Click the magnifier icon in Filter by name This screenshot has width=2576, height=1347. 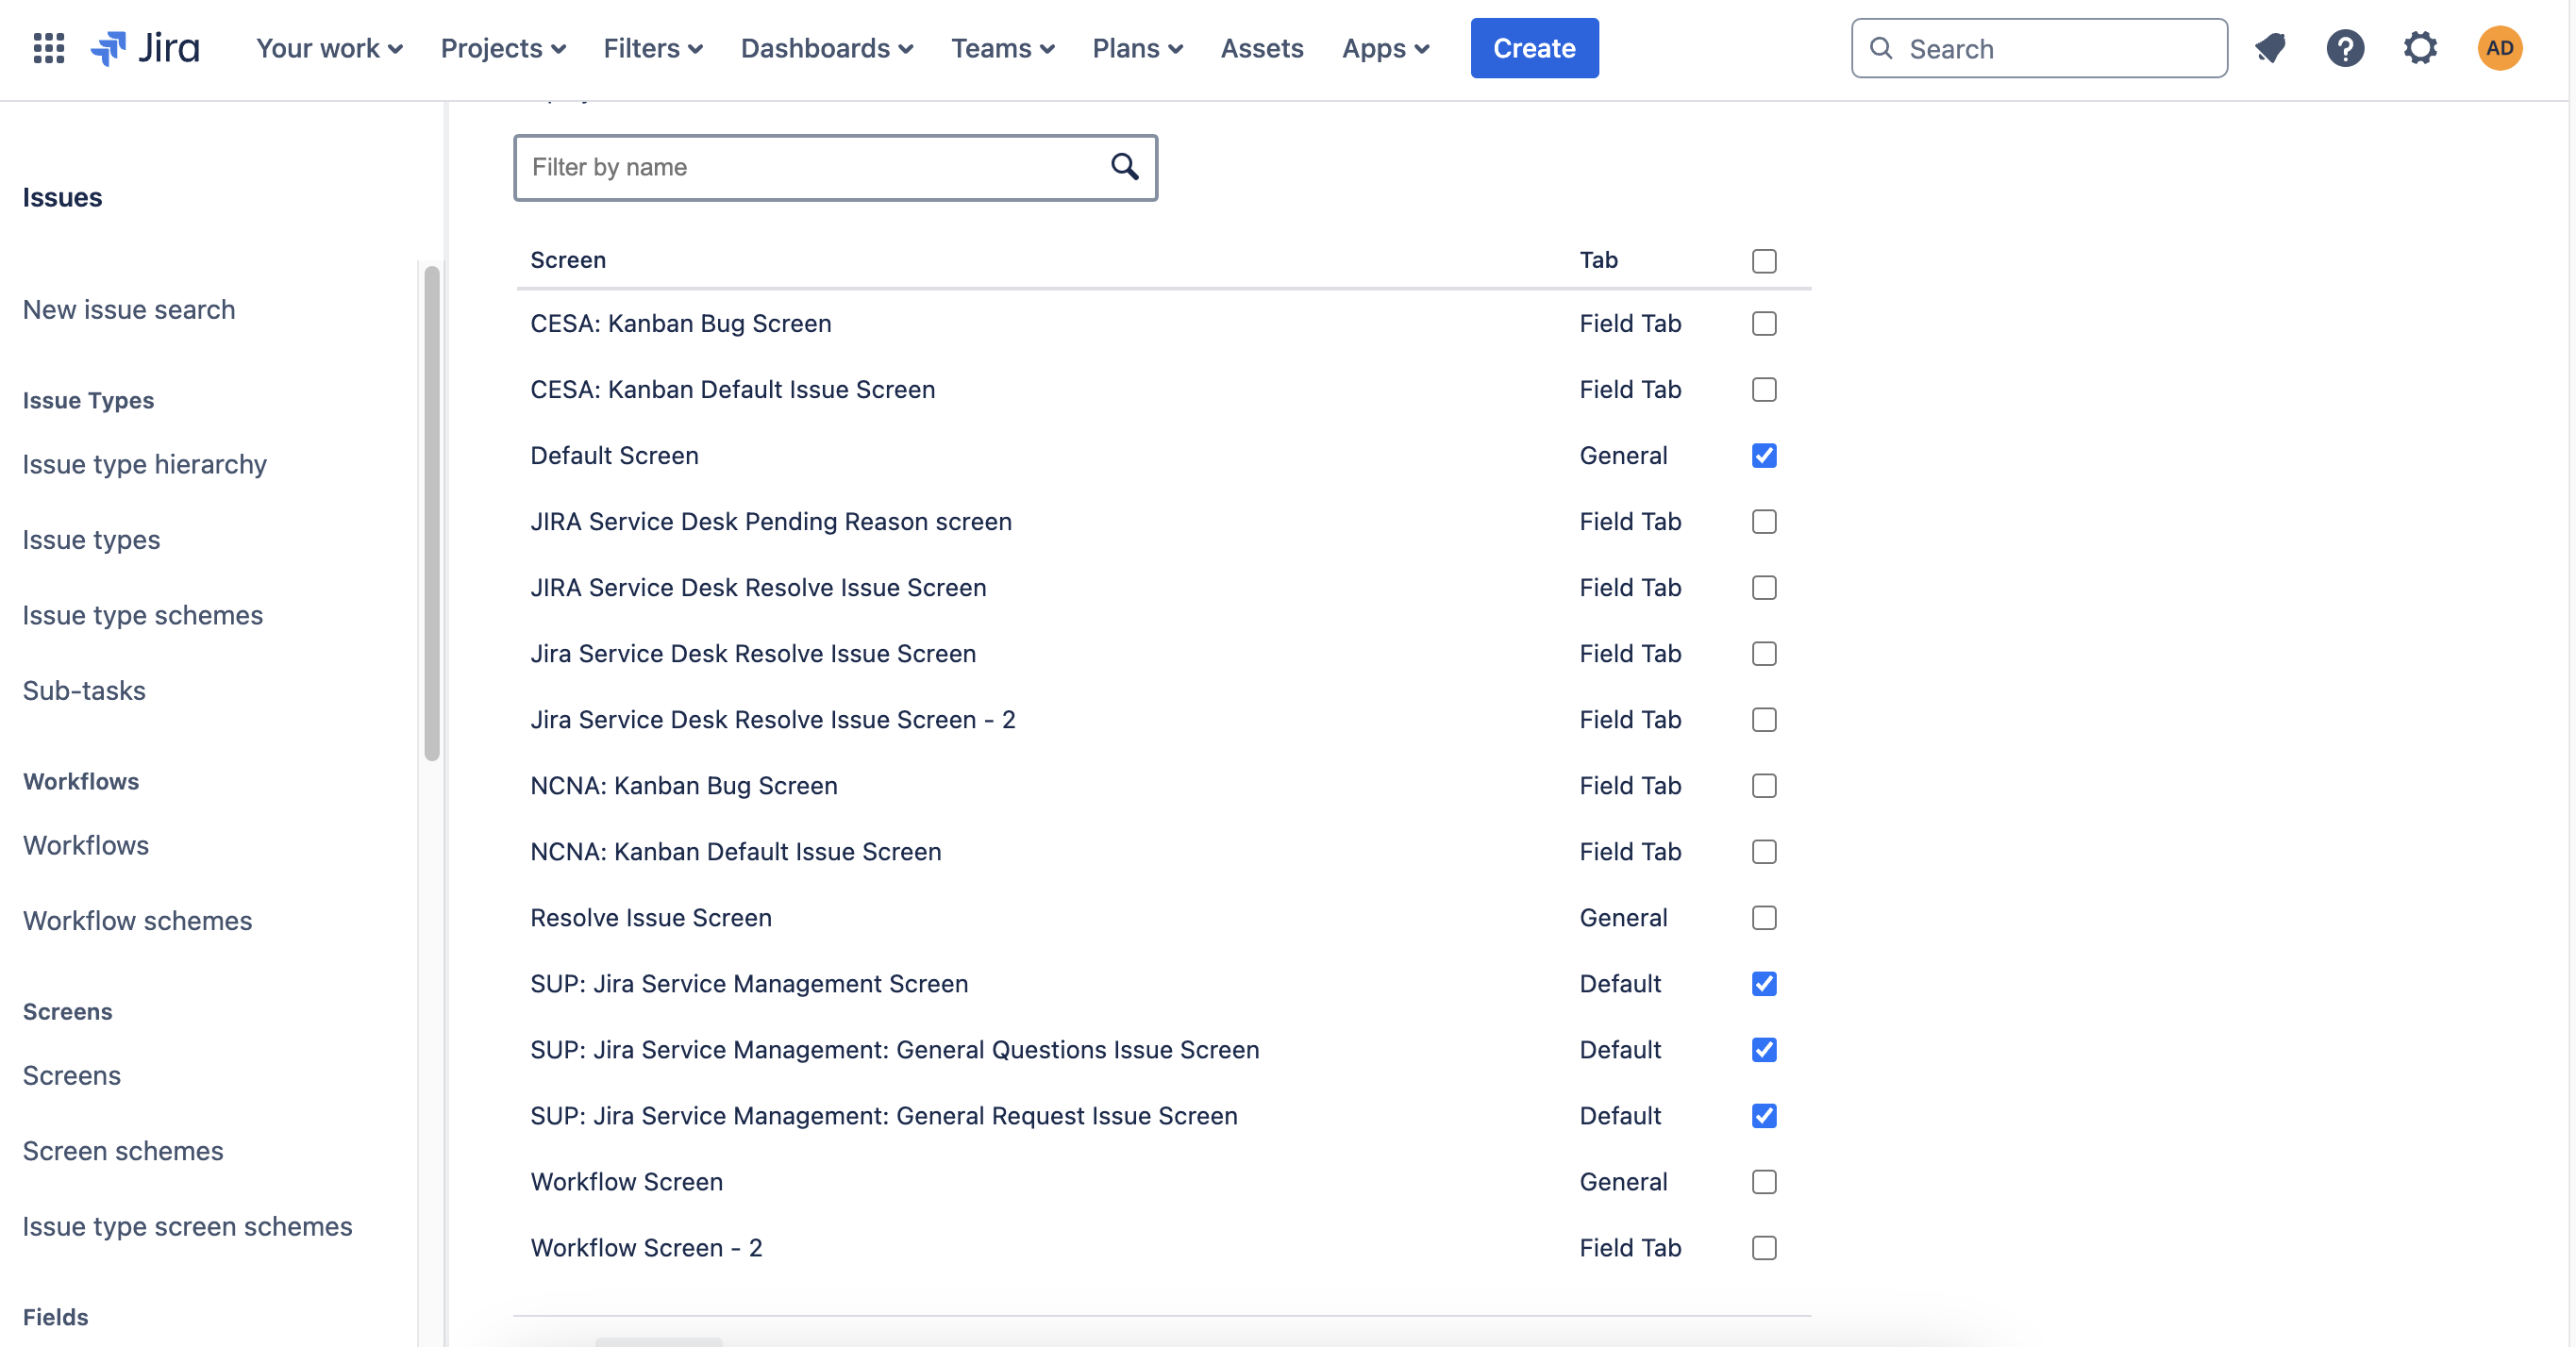pyautogui.click(x=1125, y=167)
